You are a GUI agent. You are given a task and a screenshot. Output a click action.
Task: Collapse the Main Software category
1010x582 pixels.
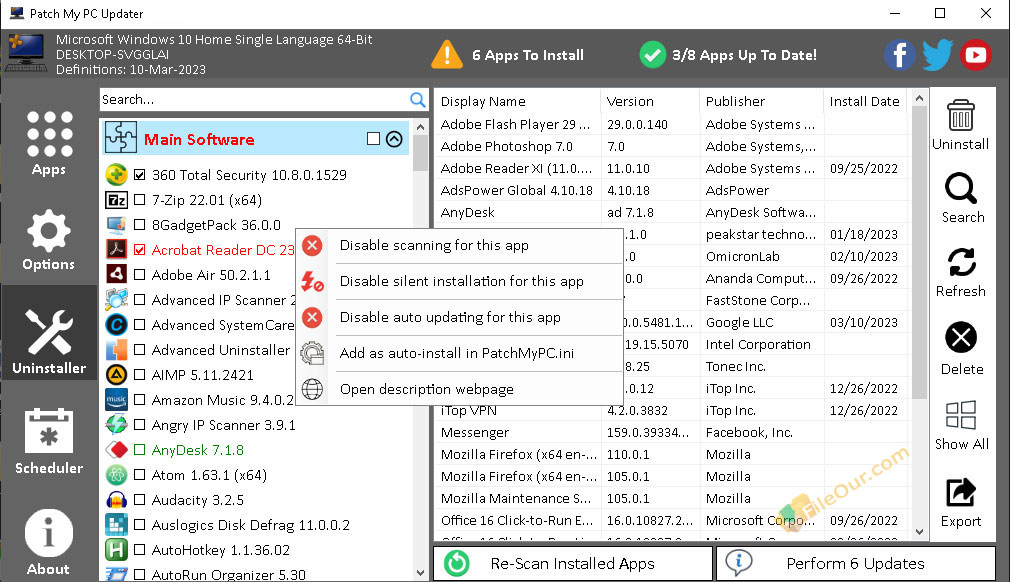(394, 139)
